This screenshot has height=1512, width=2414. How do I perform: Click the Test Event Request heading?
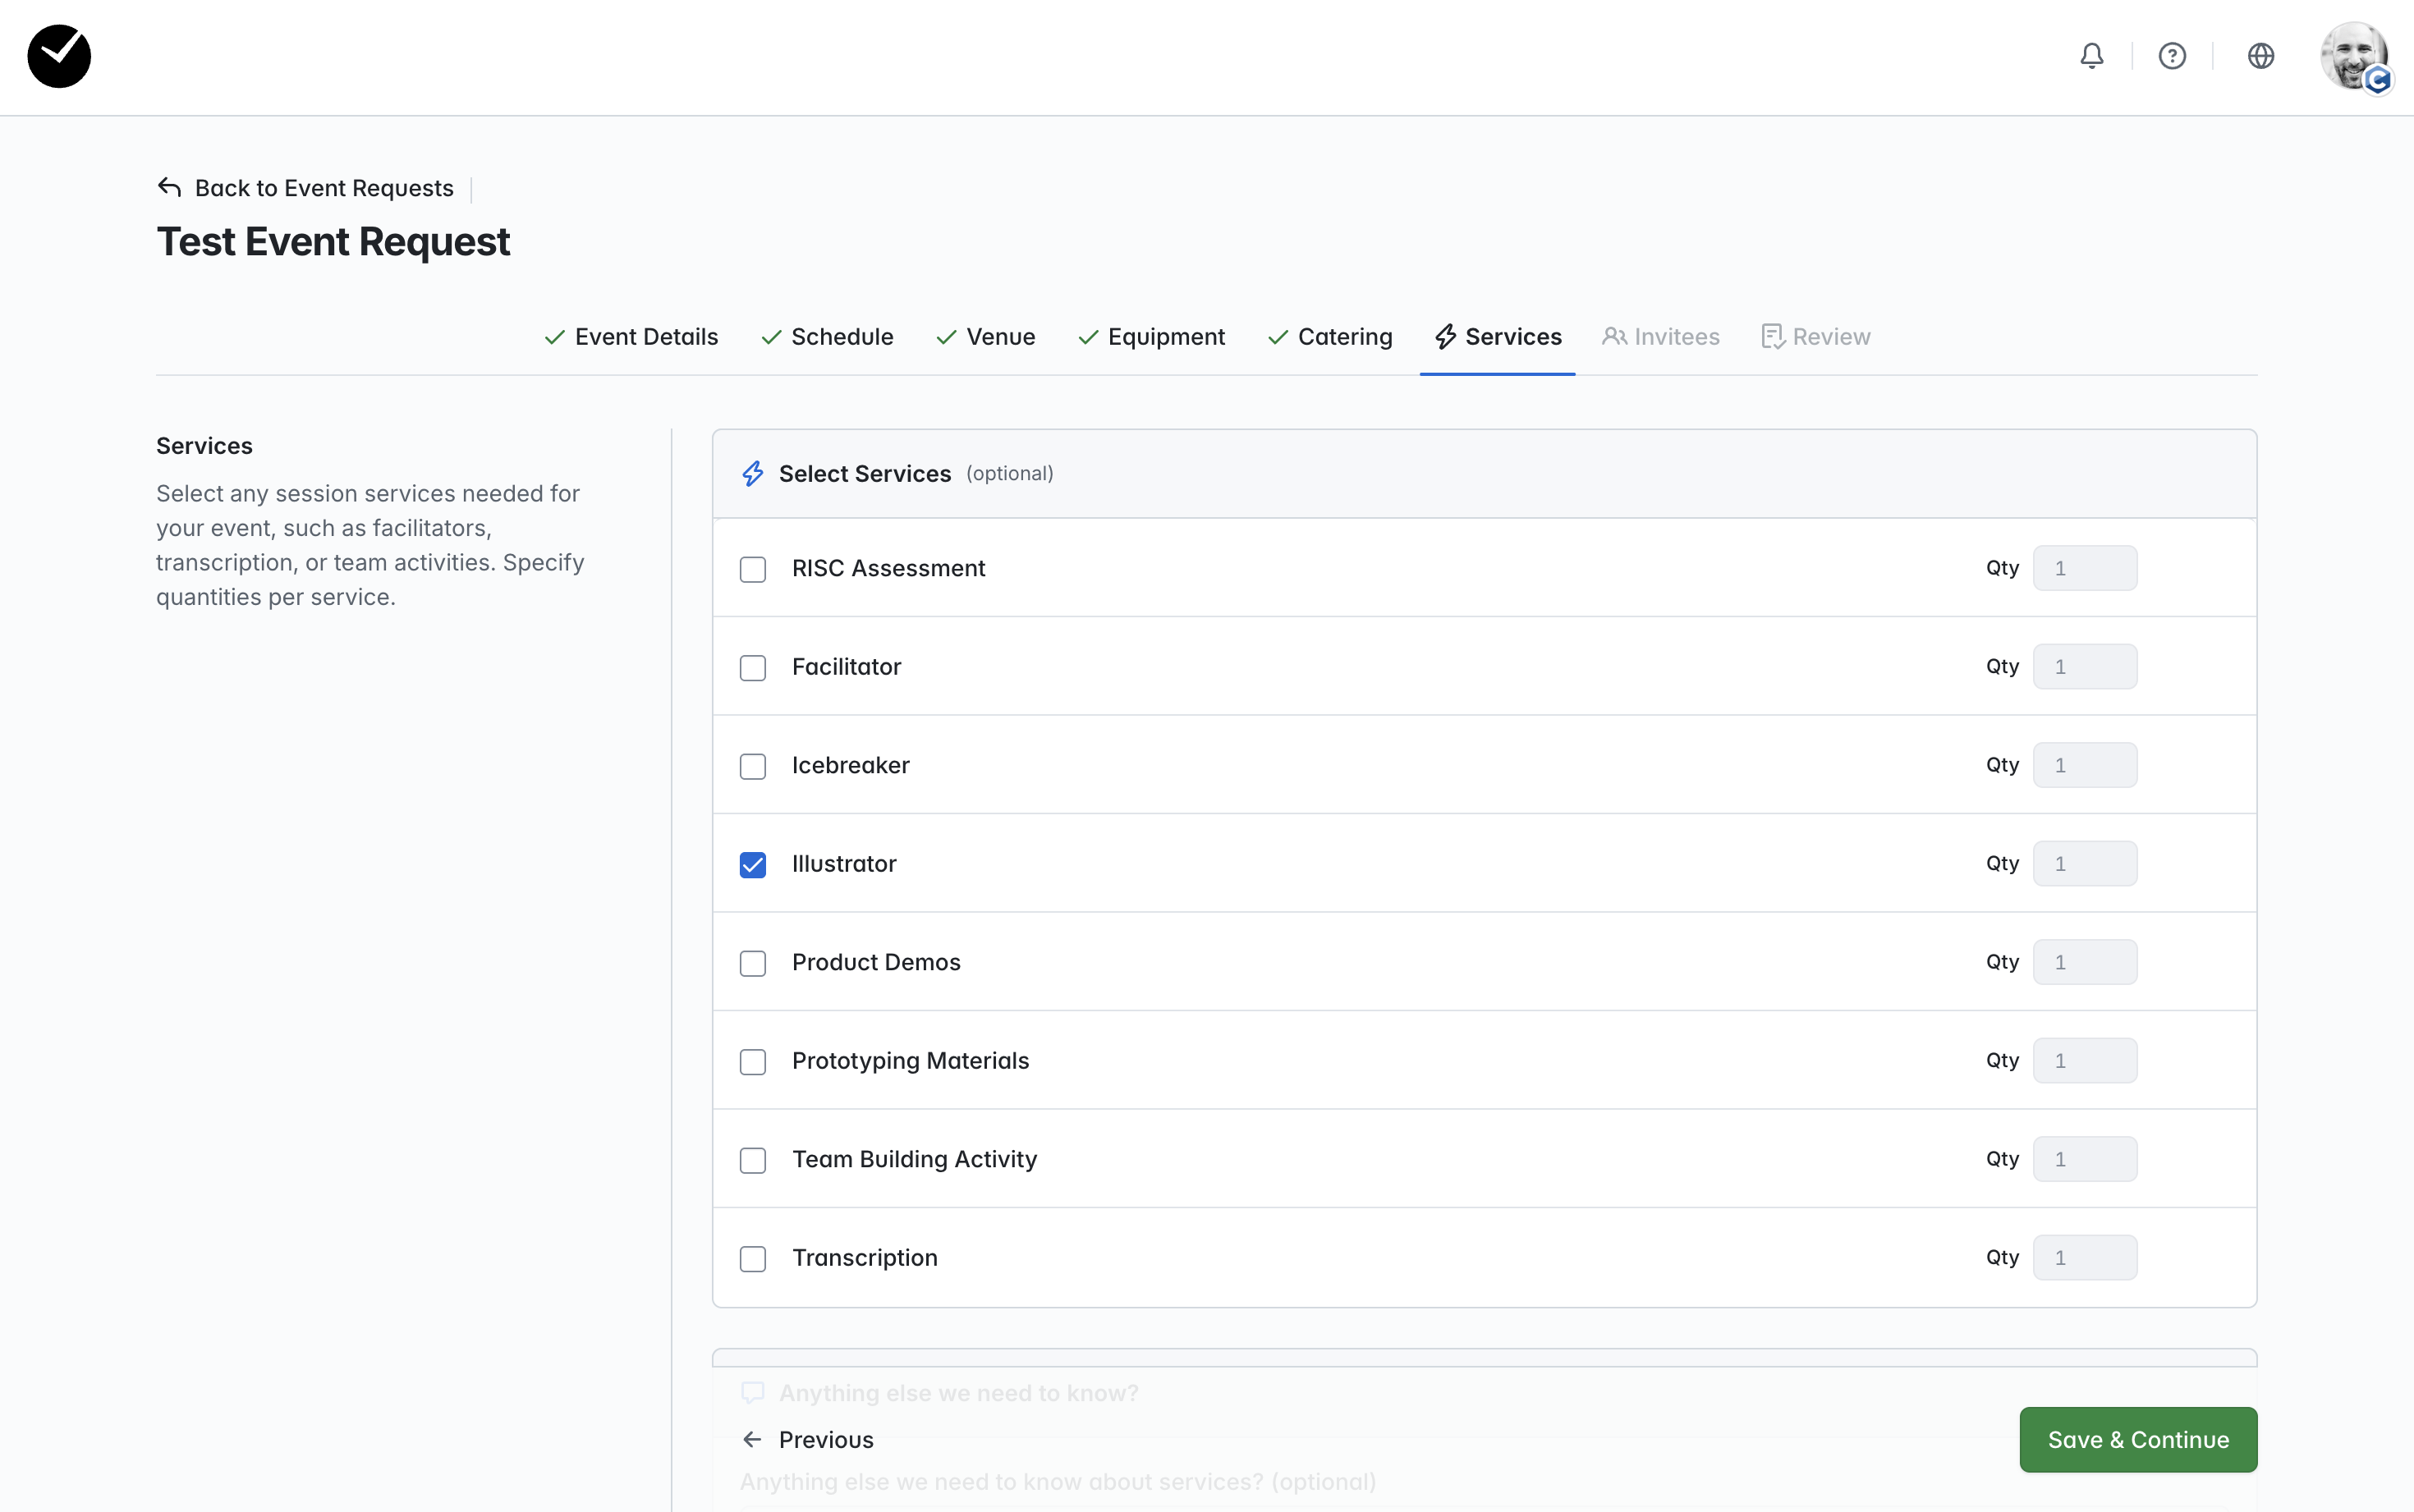[333, 242]
